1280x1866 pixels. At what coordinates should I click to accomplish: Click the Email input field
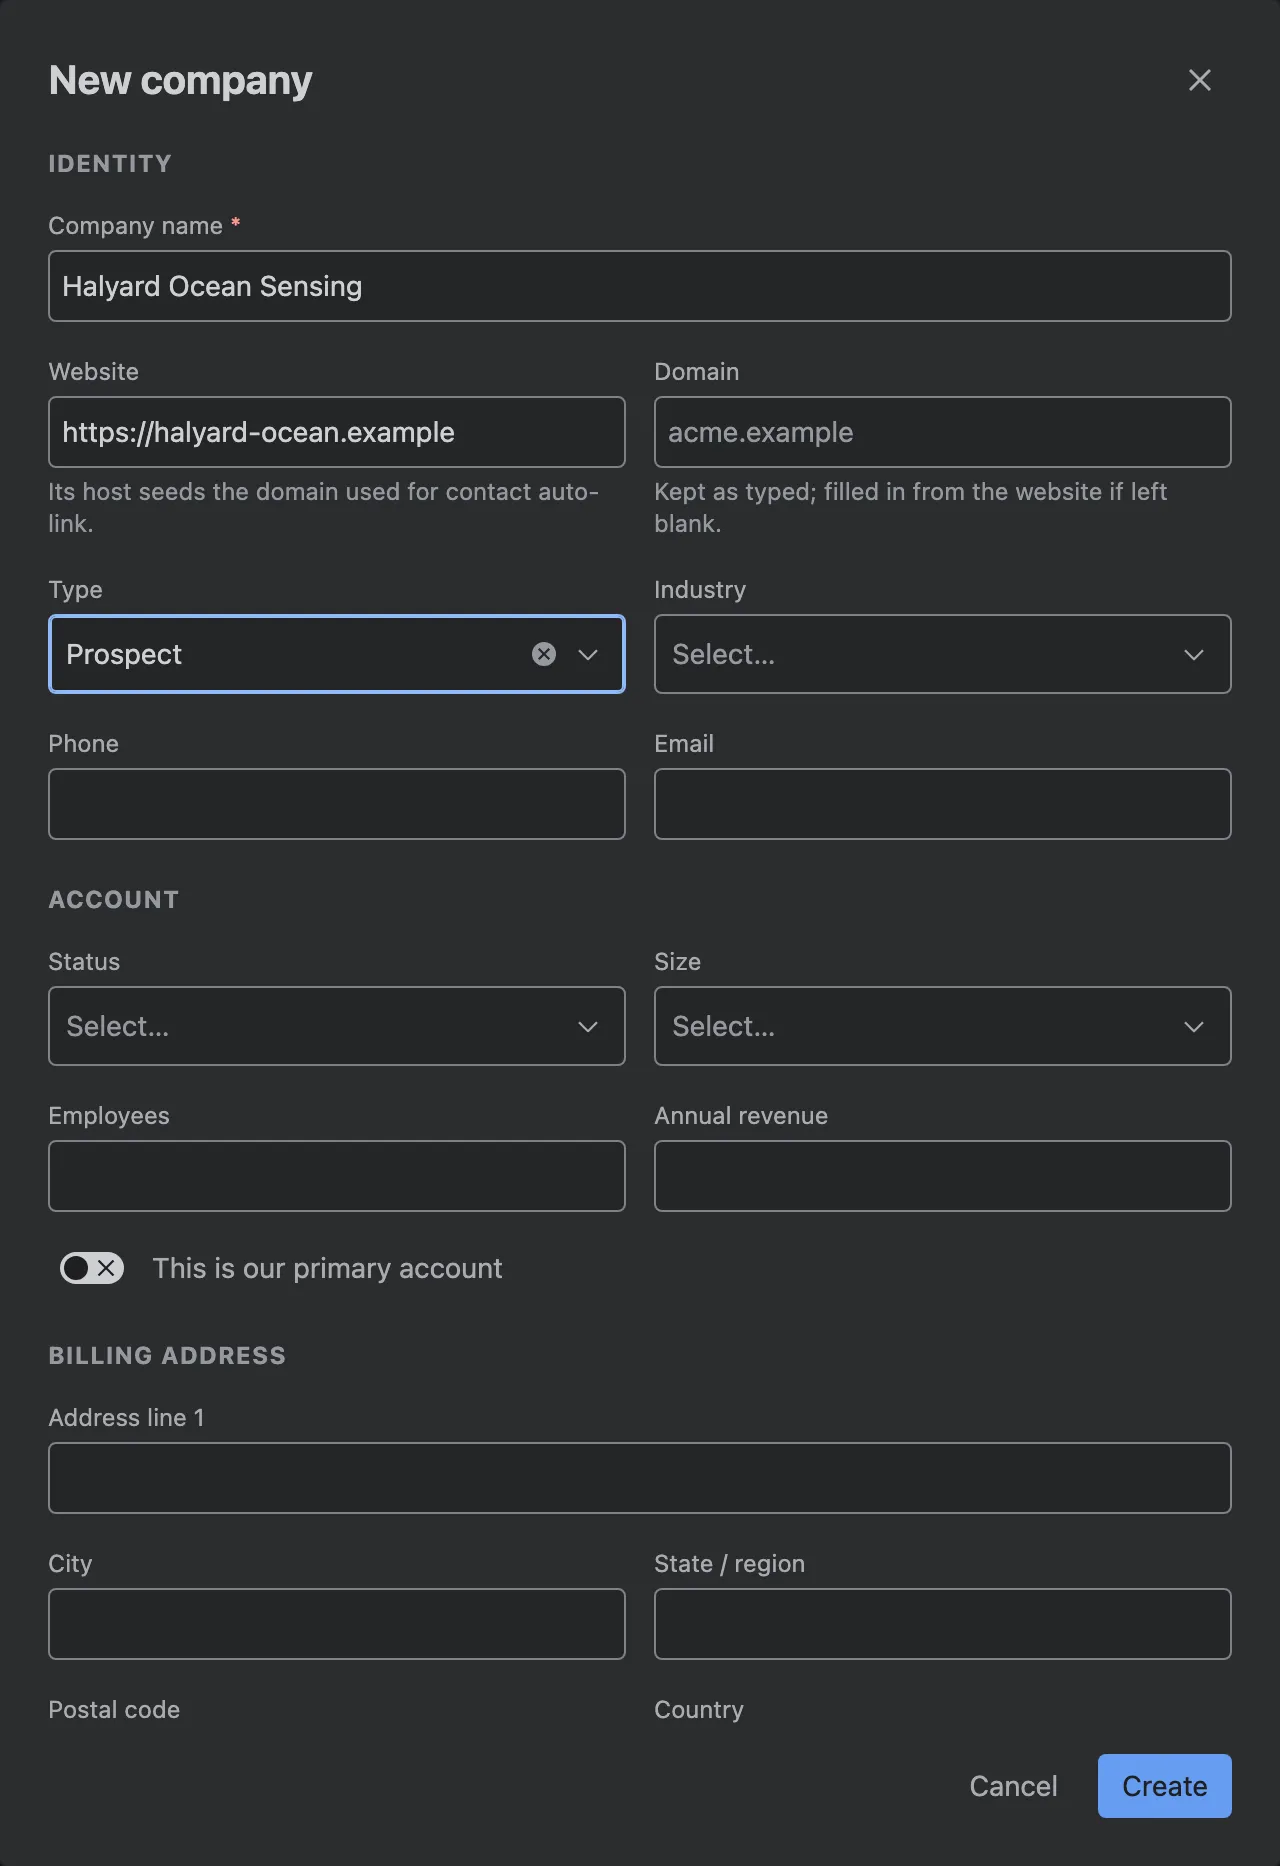tap(942, 804)
